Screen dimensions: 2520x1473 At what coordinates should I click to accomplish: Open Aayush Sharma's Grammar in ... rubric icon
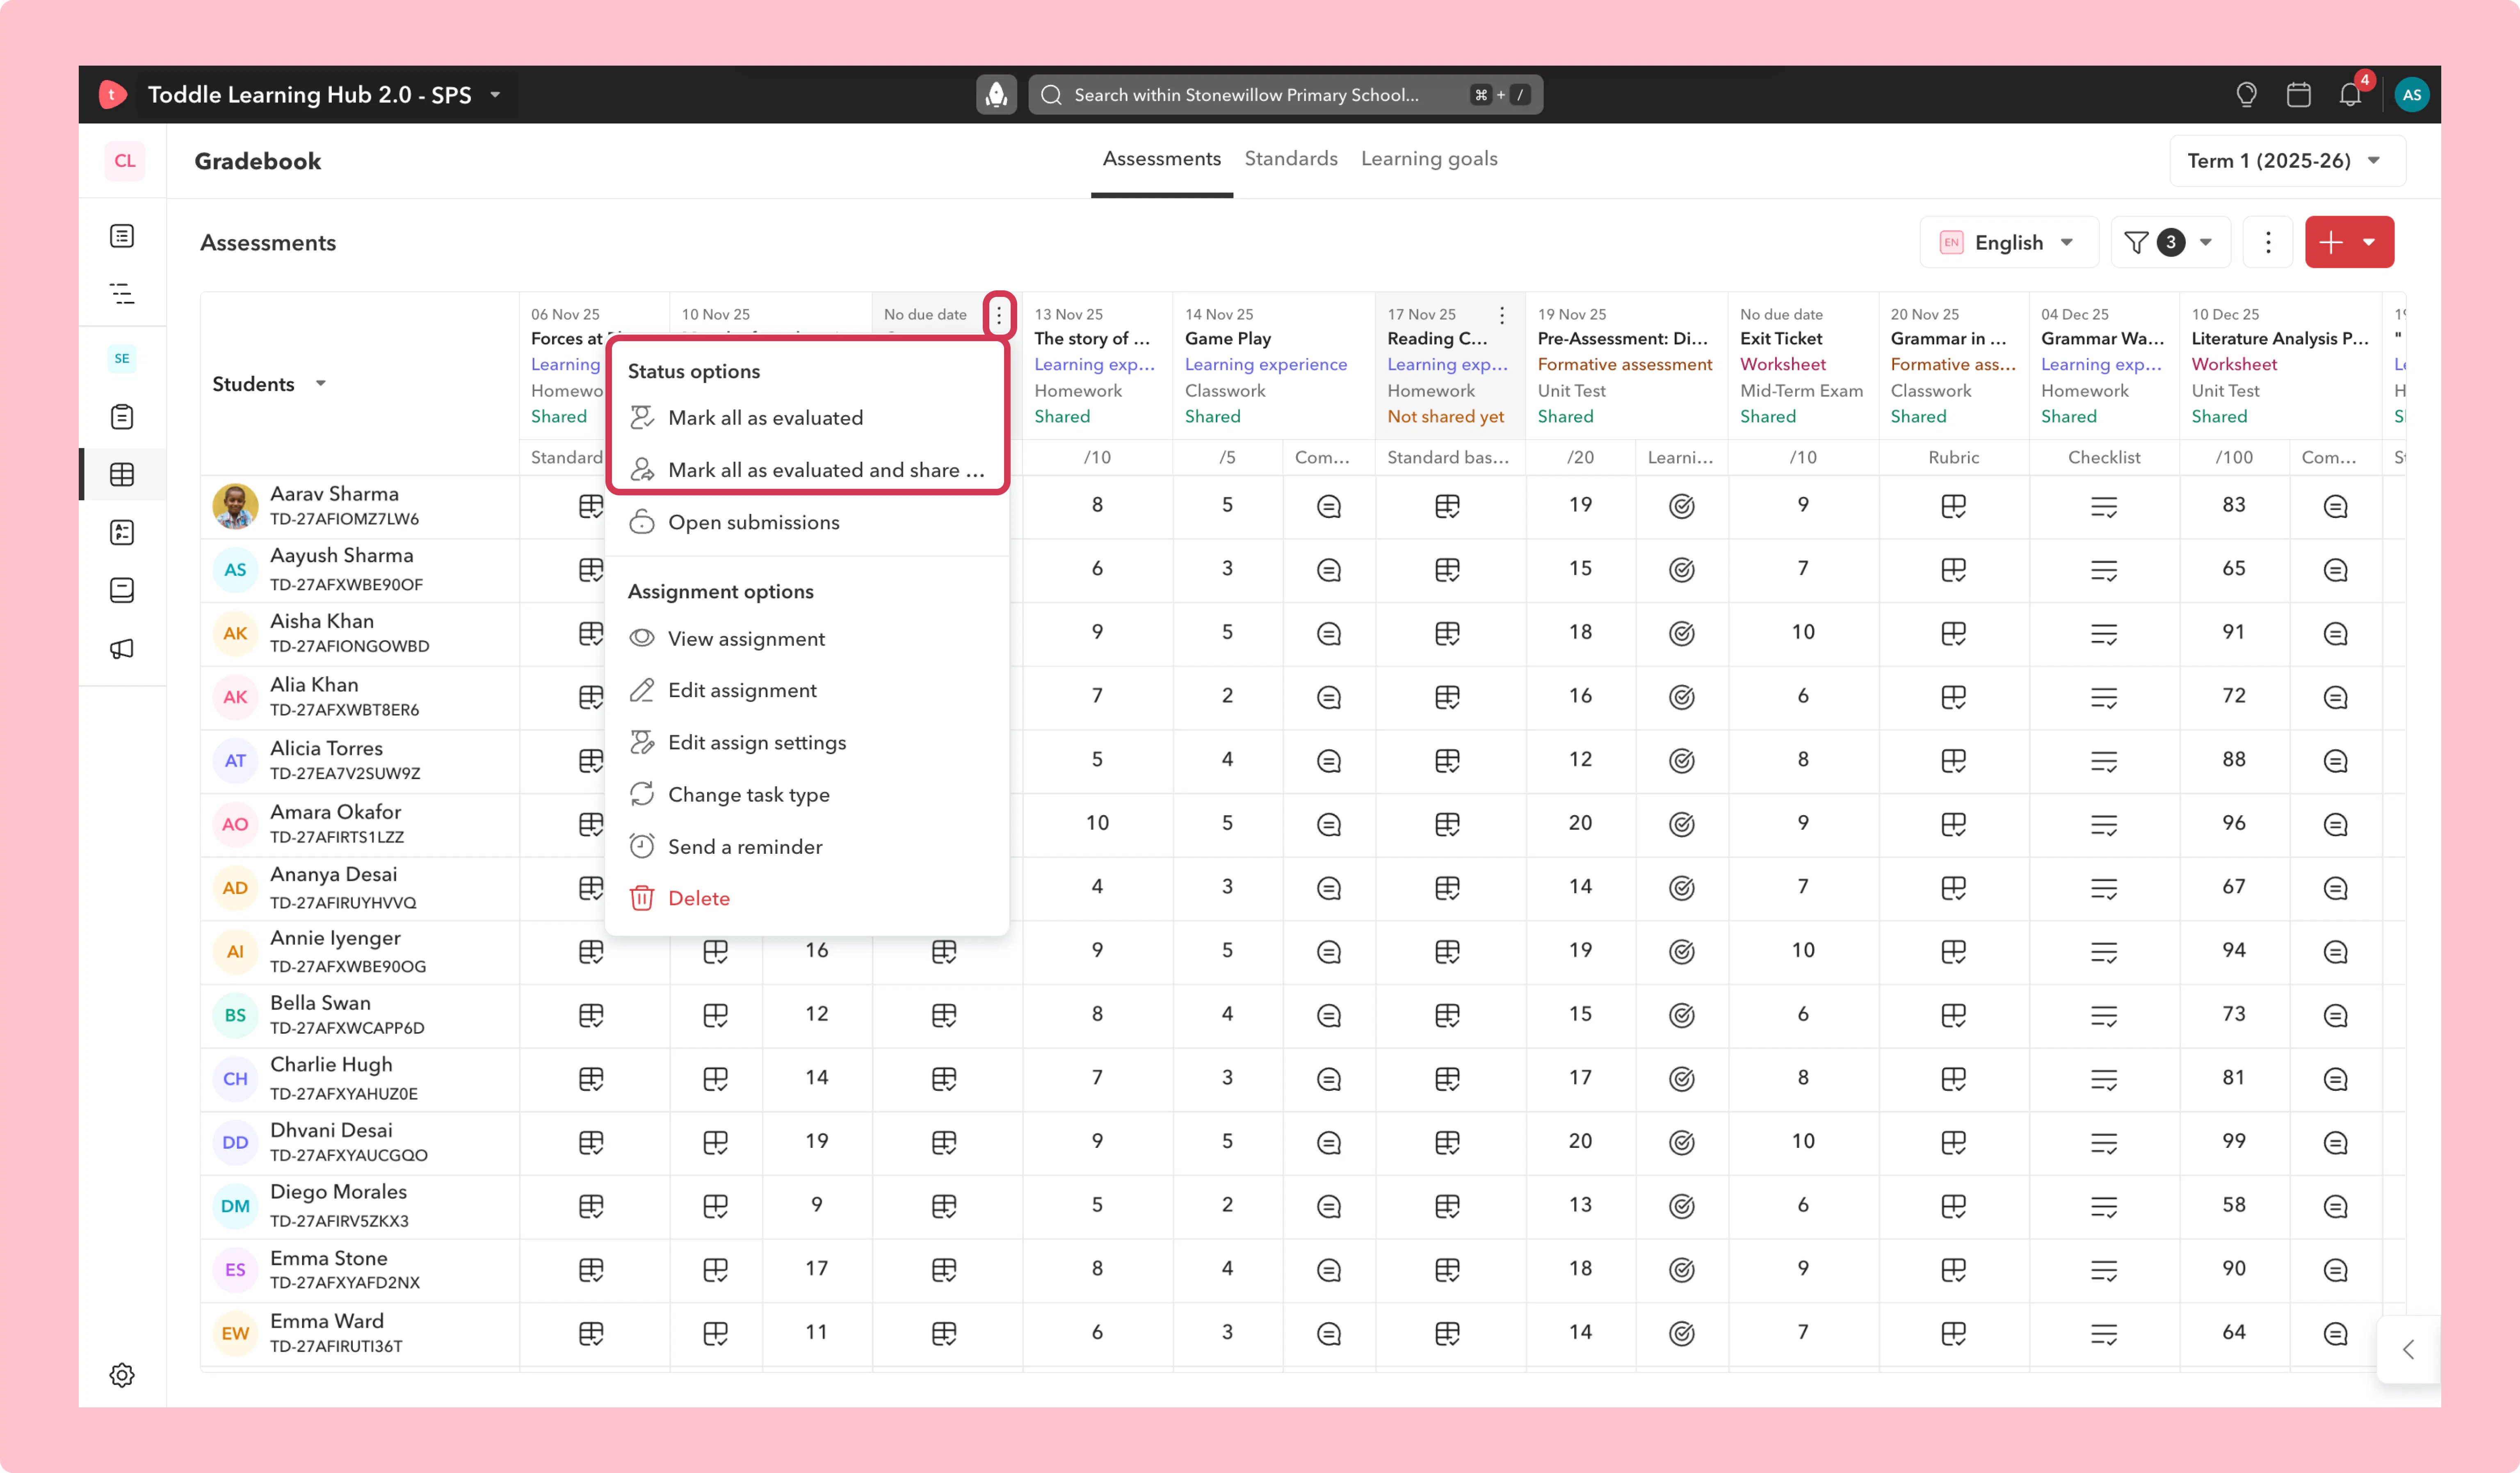(1953, 570)
